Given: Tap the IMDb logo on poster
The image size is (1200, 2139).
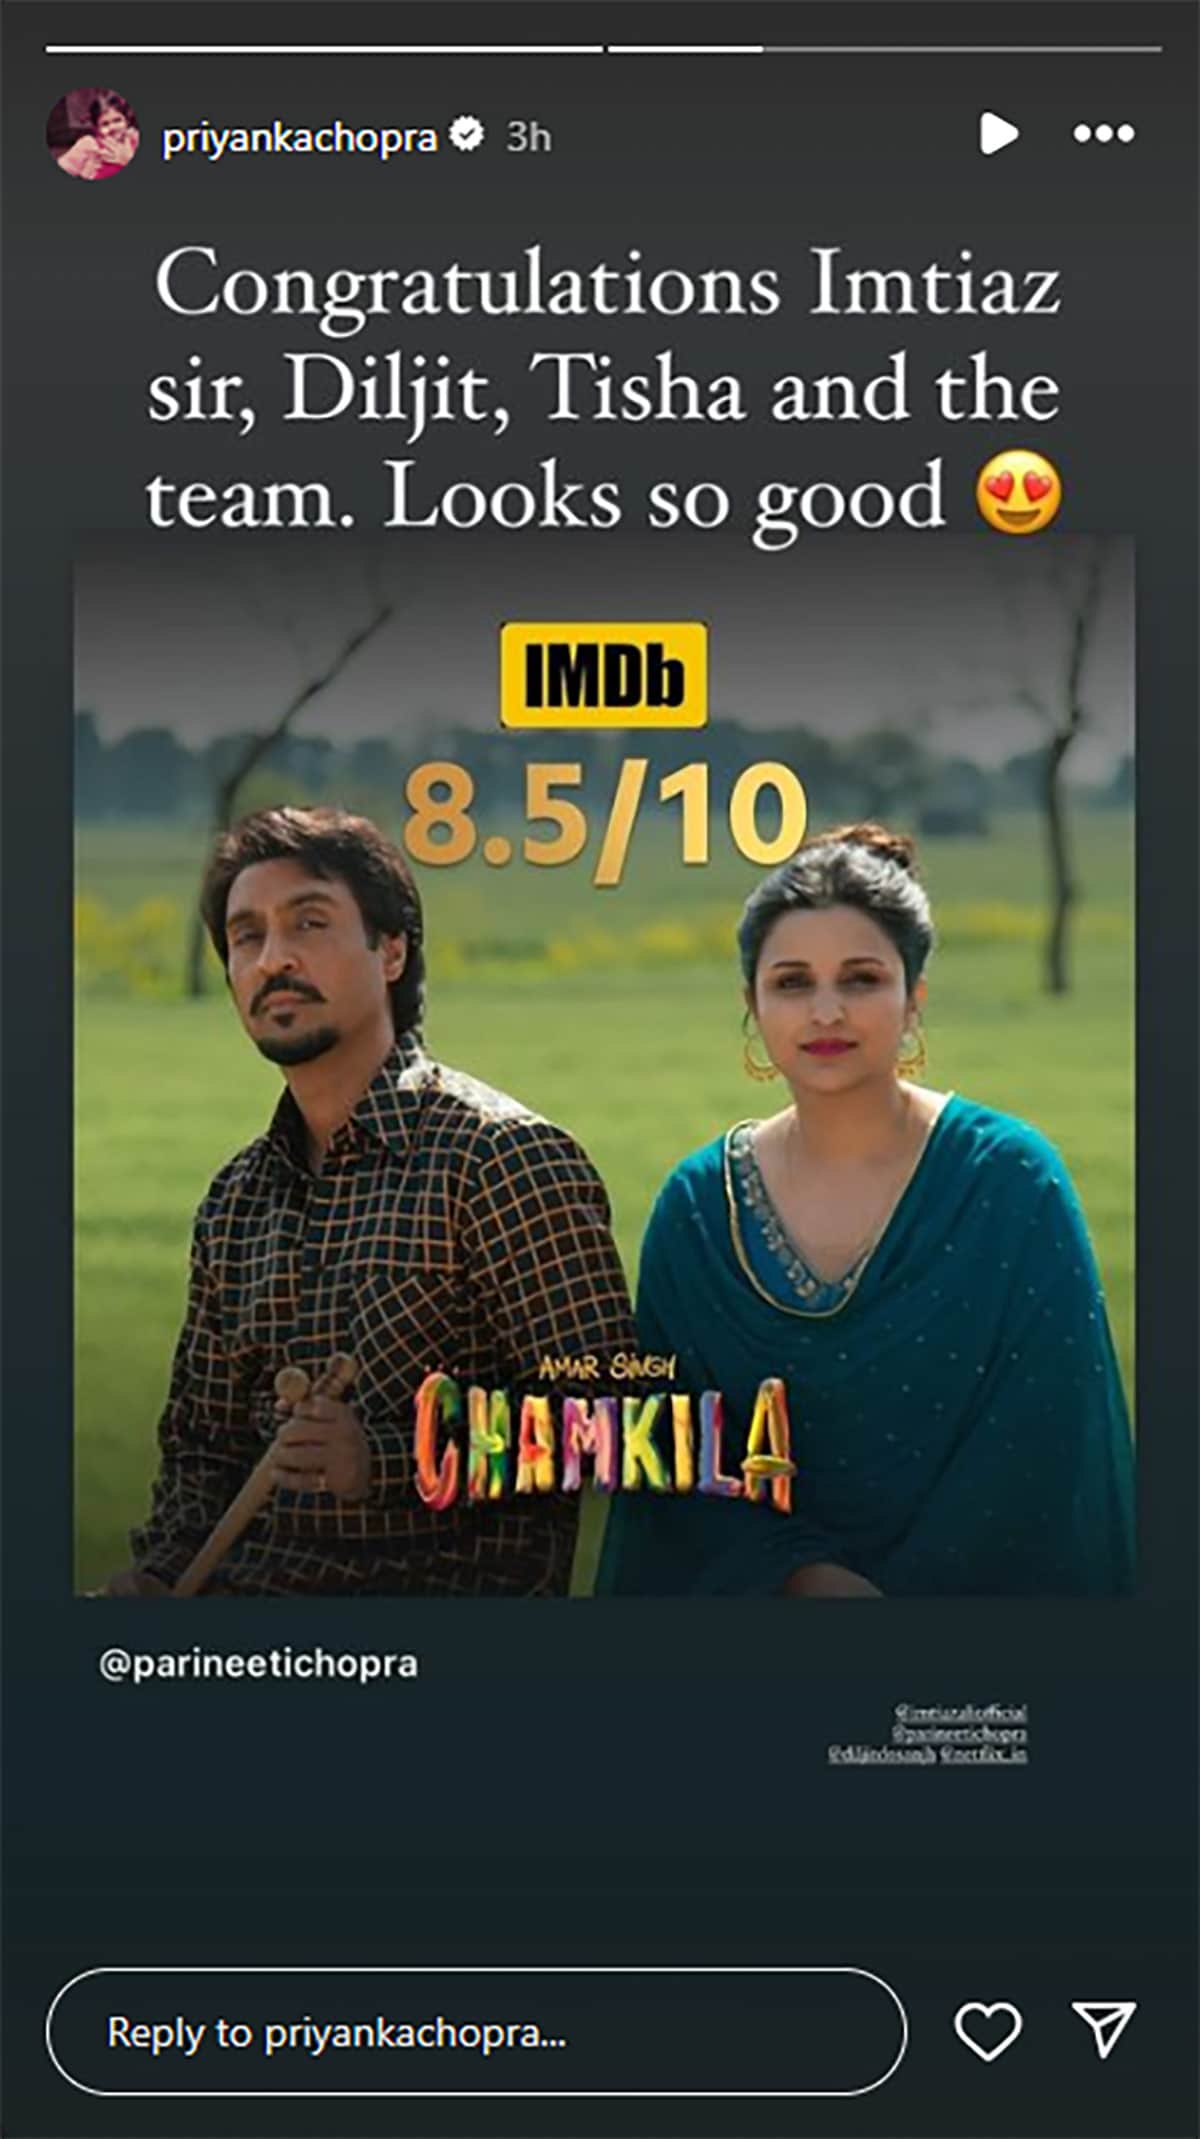Looking at the screenshot, I should 603,675.
